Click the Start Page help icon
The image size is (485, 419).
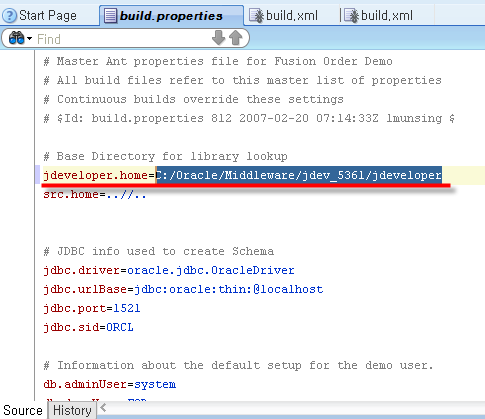coord(10,15)
